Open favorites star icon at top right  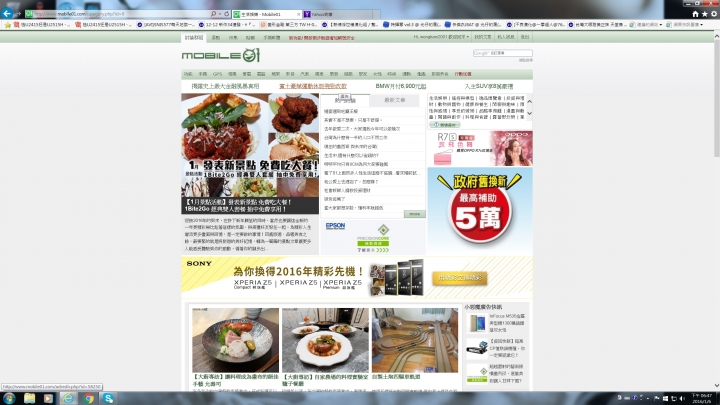pos(704,14)
